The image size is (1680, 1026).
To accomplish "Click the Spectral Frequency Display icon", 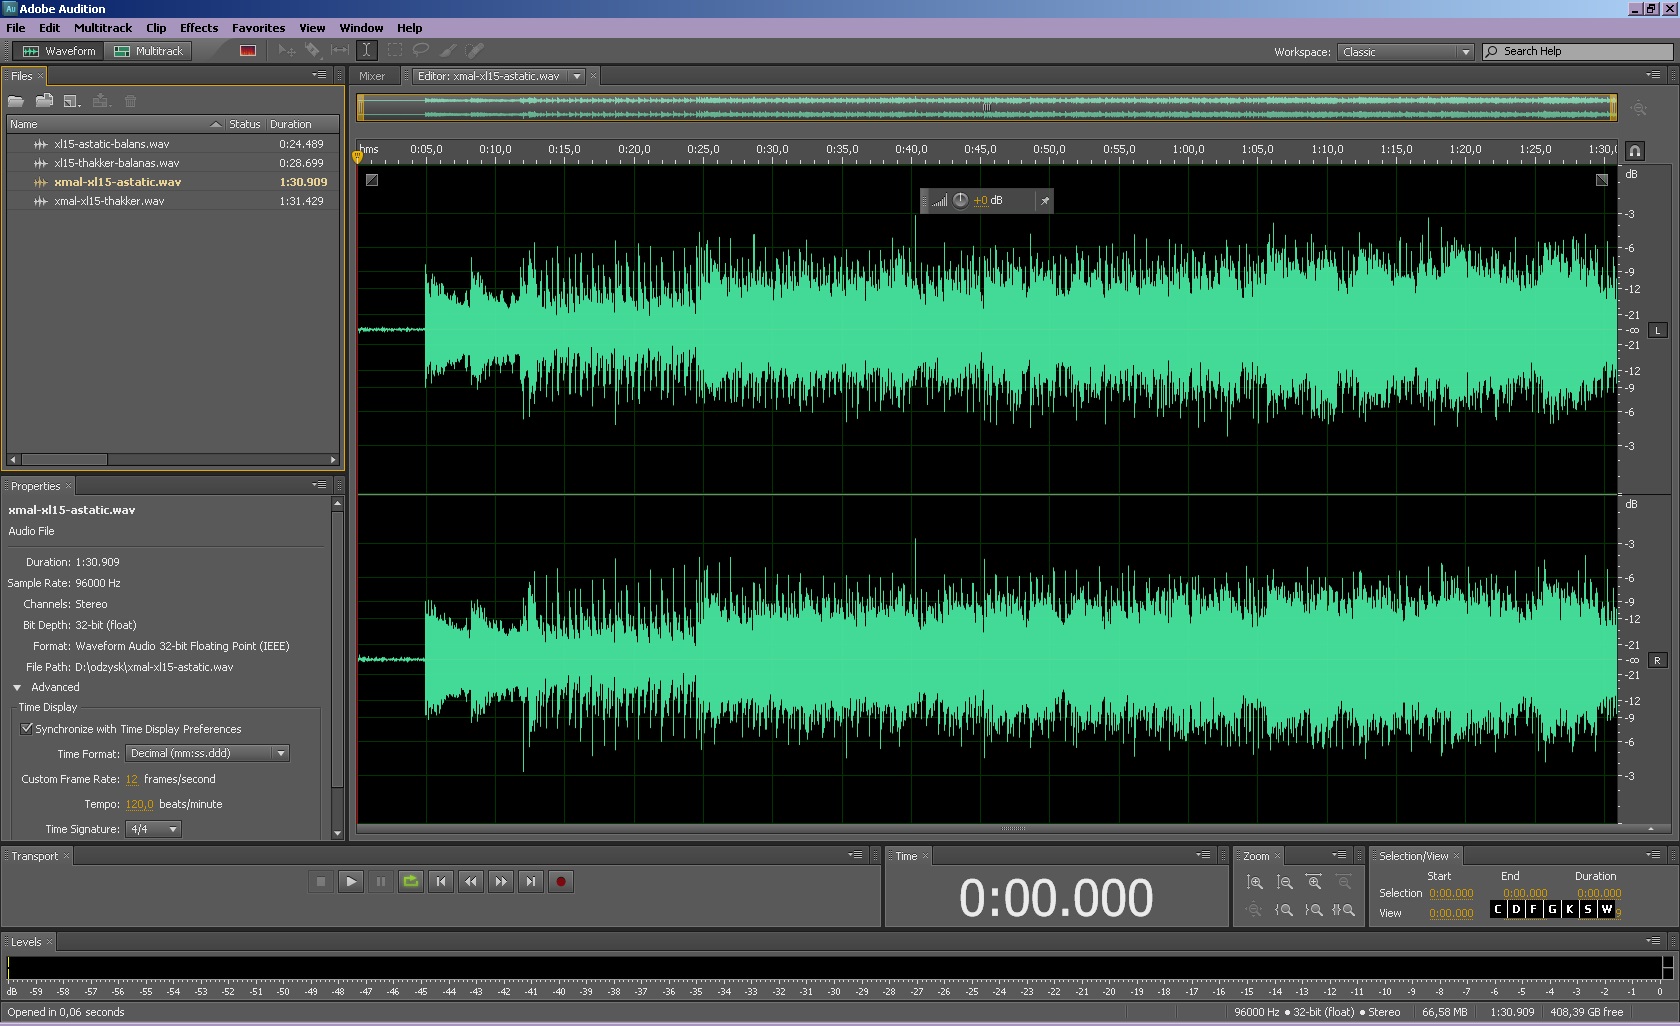I will 247,51.
